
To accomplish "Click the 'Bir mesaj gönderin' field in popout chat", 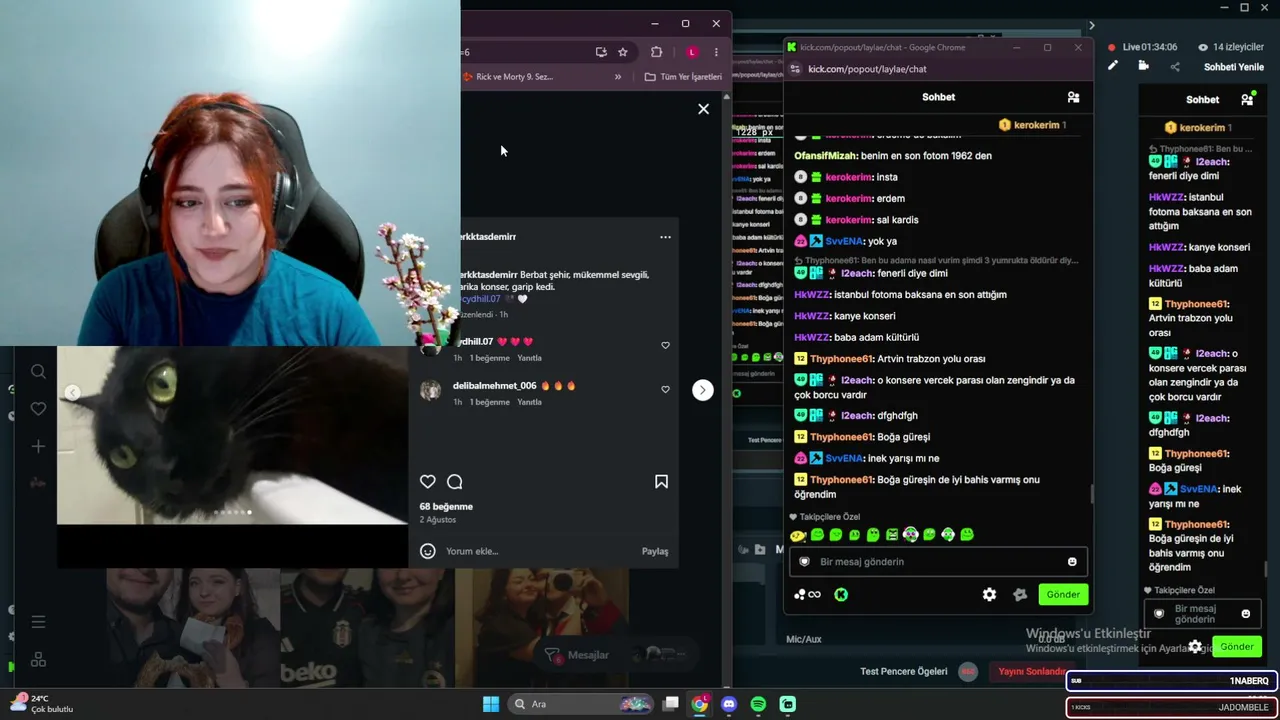I will (x=938, y=562).
